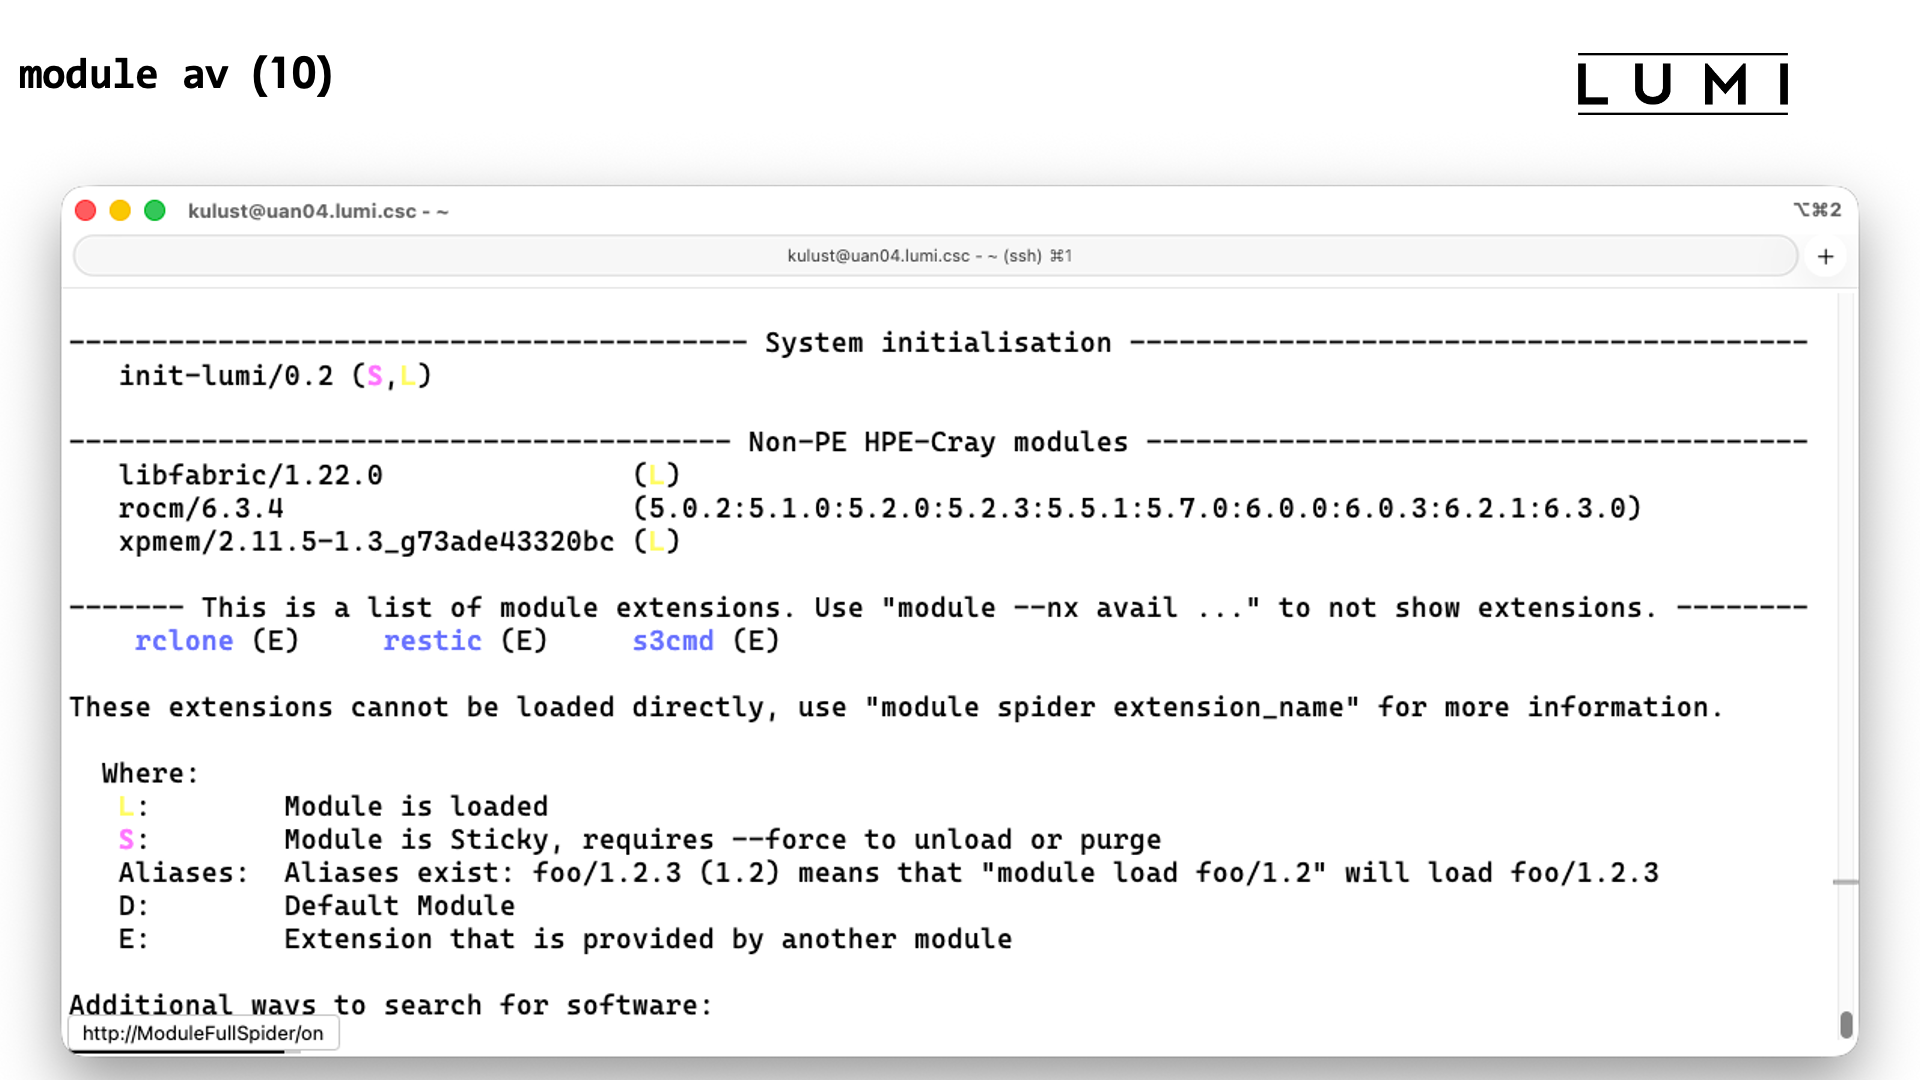Click the init-lumi/0.2 module entry
Viewport: 1920px width, 1080px height.
click(x=226, y=376)
